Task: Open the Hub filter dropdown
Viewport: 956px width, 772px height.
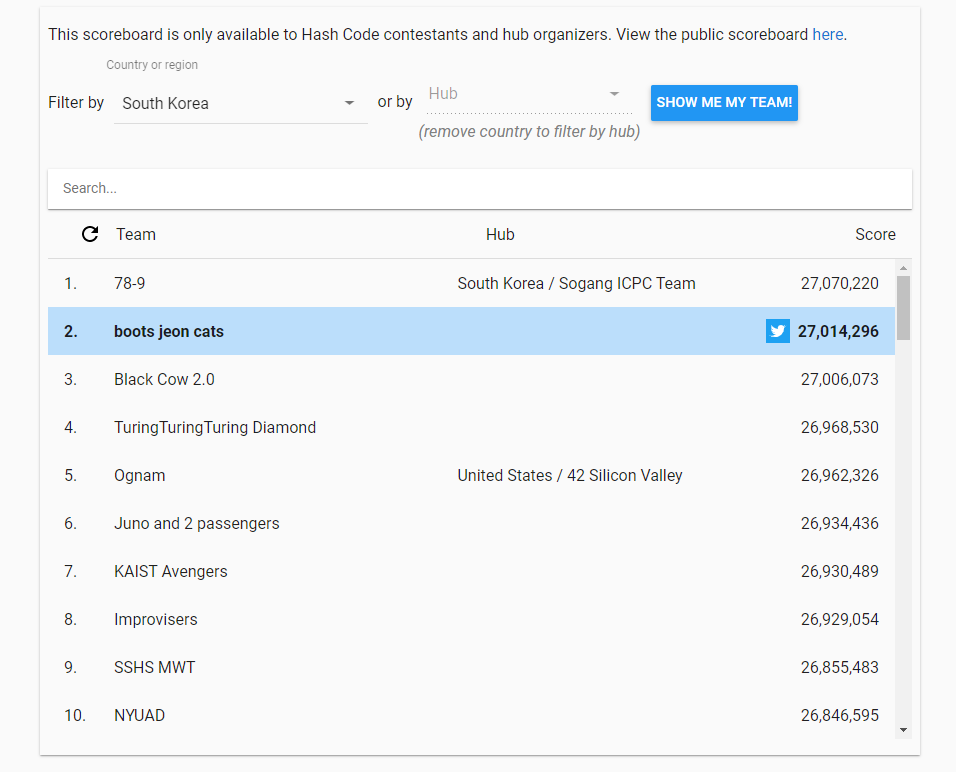Action: [x=529, y=95]
